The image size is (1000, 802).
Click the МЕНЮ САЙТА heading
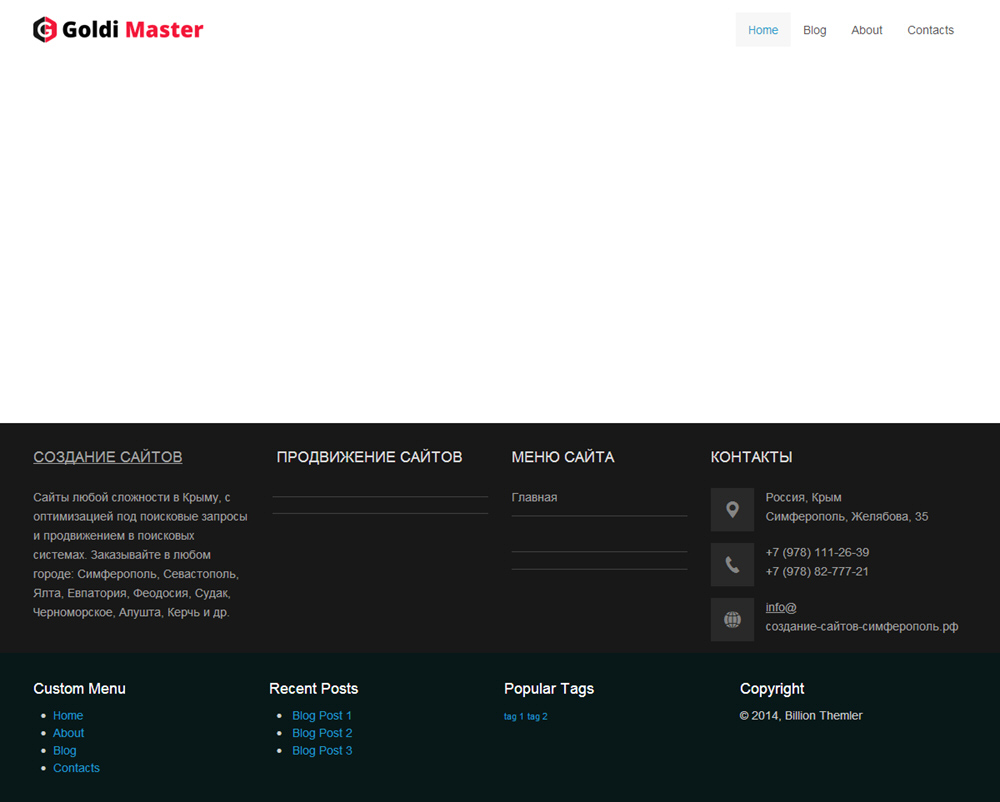click(562, 457)
